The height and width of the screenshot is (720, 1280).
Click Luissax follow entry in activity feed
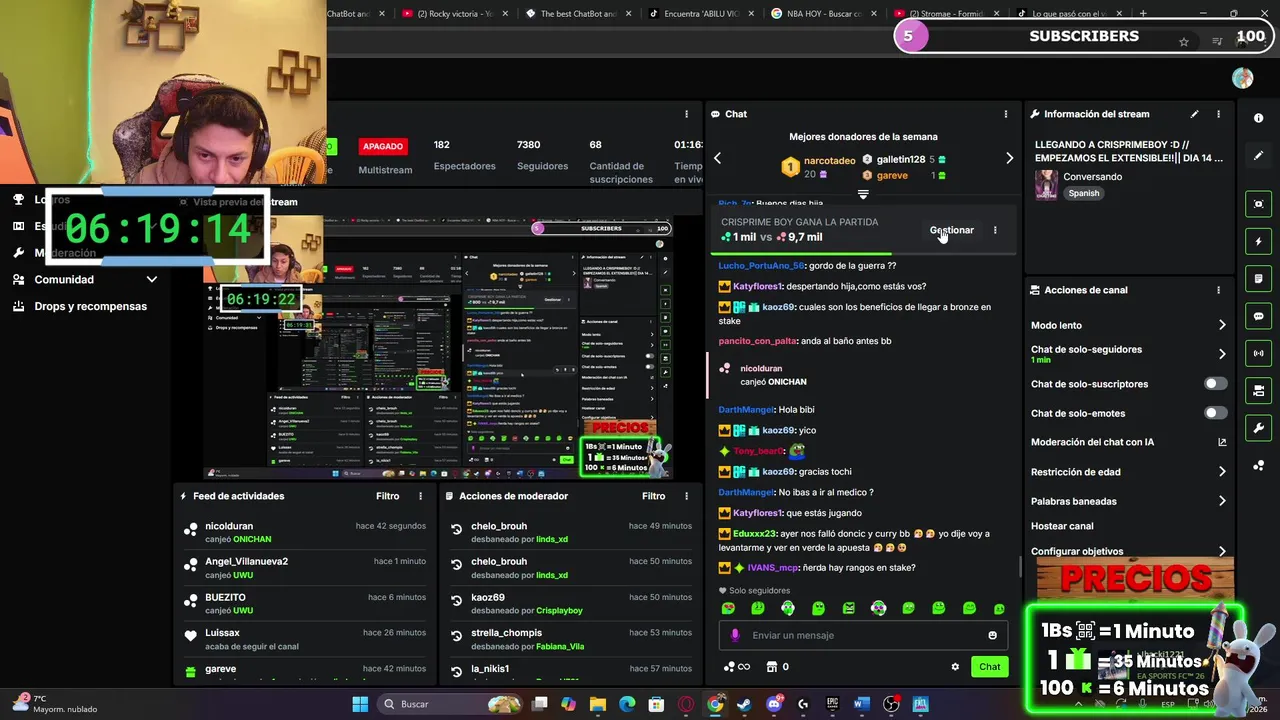pos(305,639)
